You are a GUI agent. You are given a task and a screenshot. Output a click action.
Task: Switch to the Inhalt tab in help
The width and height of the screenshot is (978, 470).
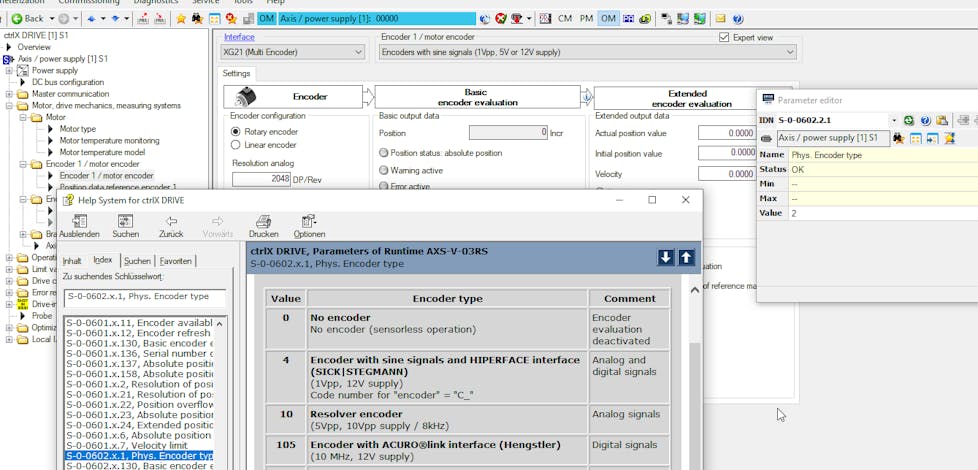click(x=73, y=260)
